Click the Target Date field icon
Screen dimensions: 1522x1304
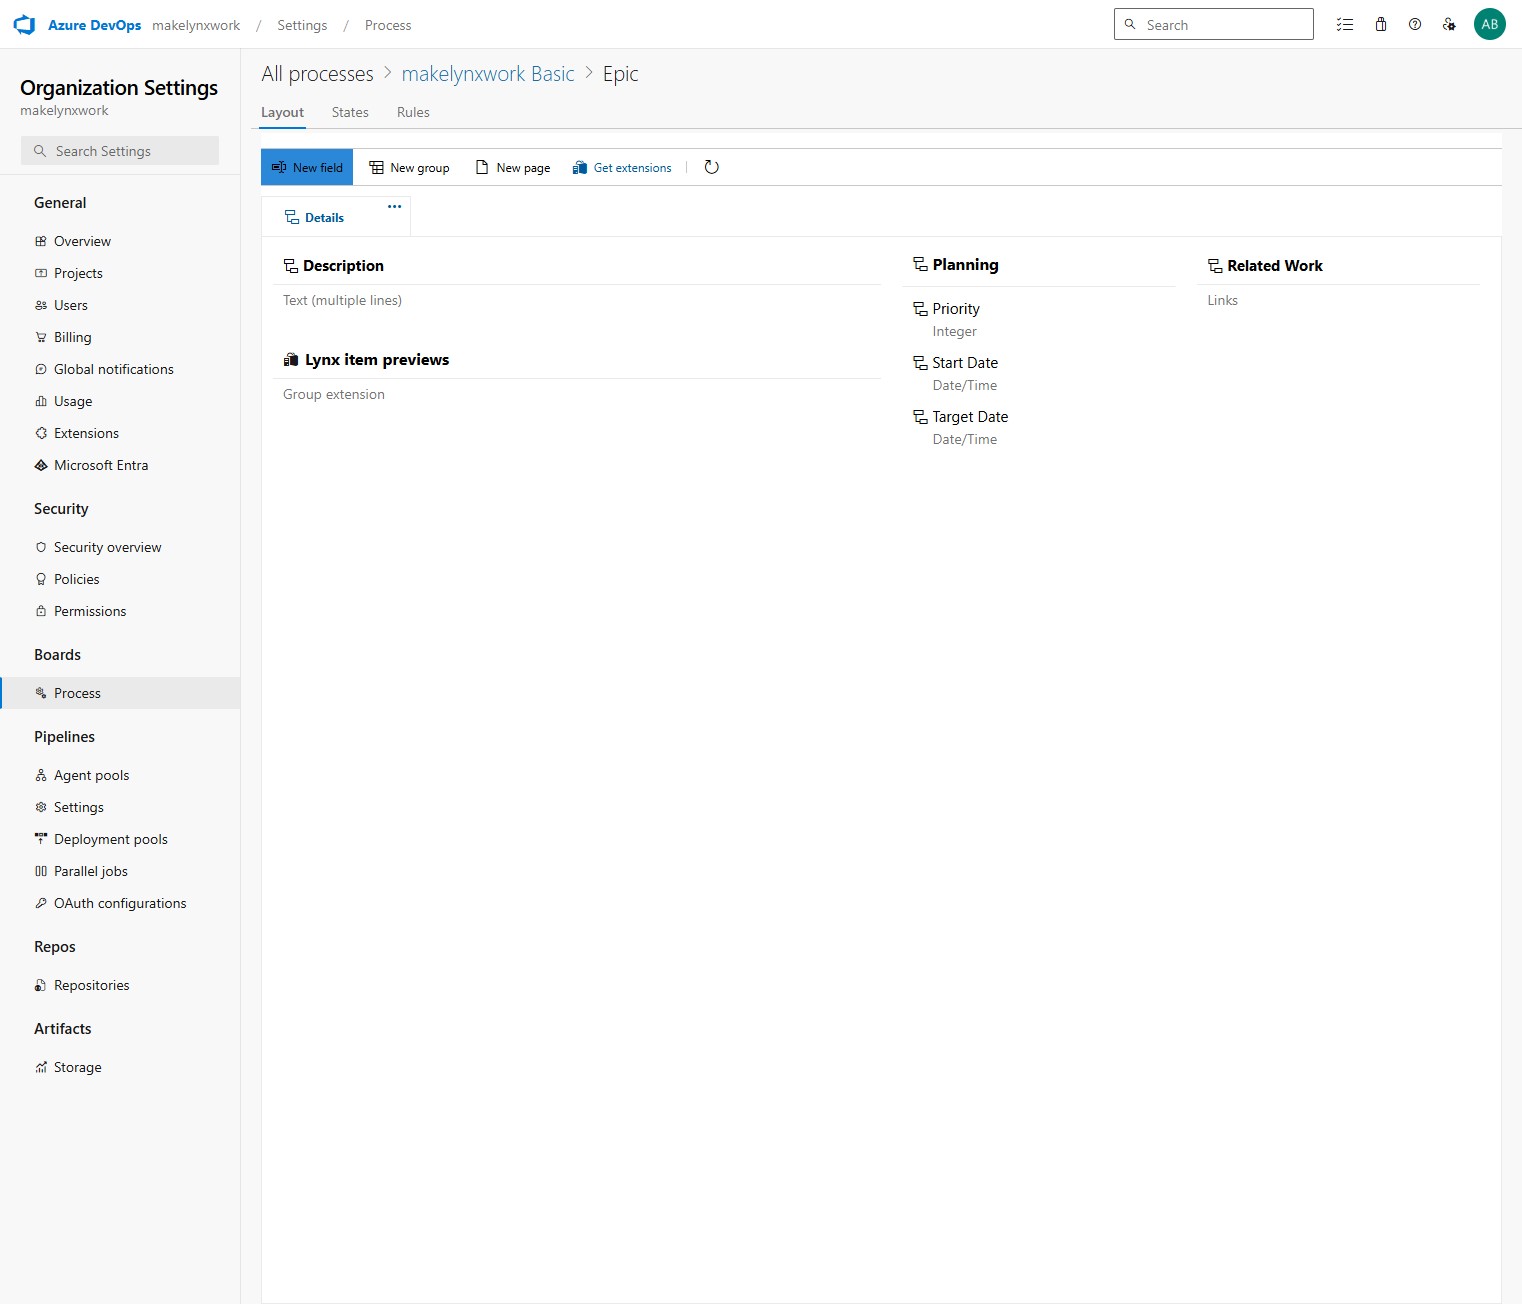(920, 417)
